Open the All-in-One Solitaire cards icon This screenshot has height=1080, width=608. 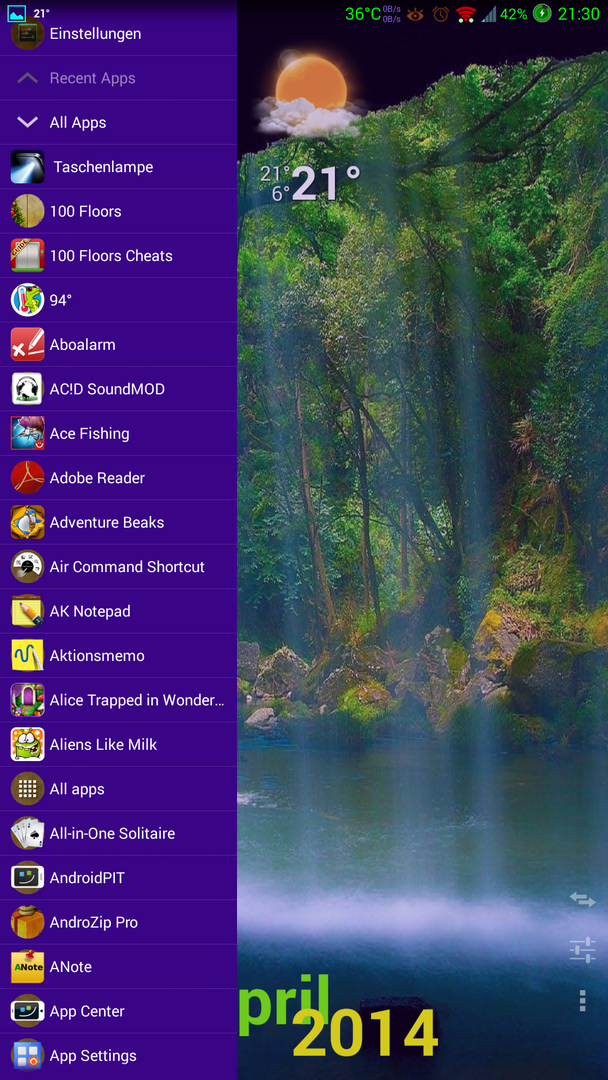(x=28, y=833)
